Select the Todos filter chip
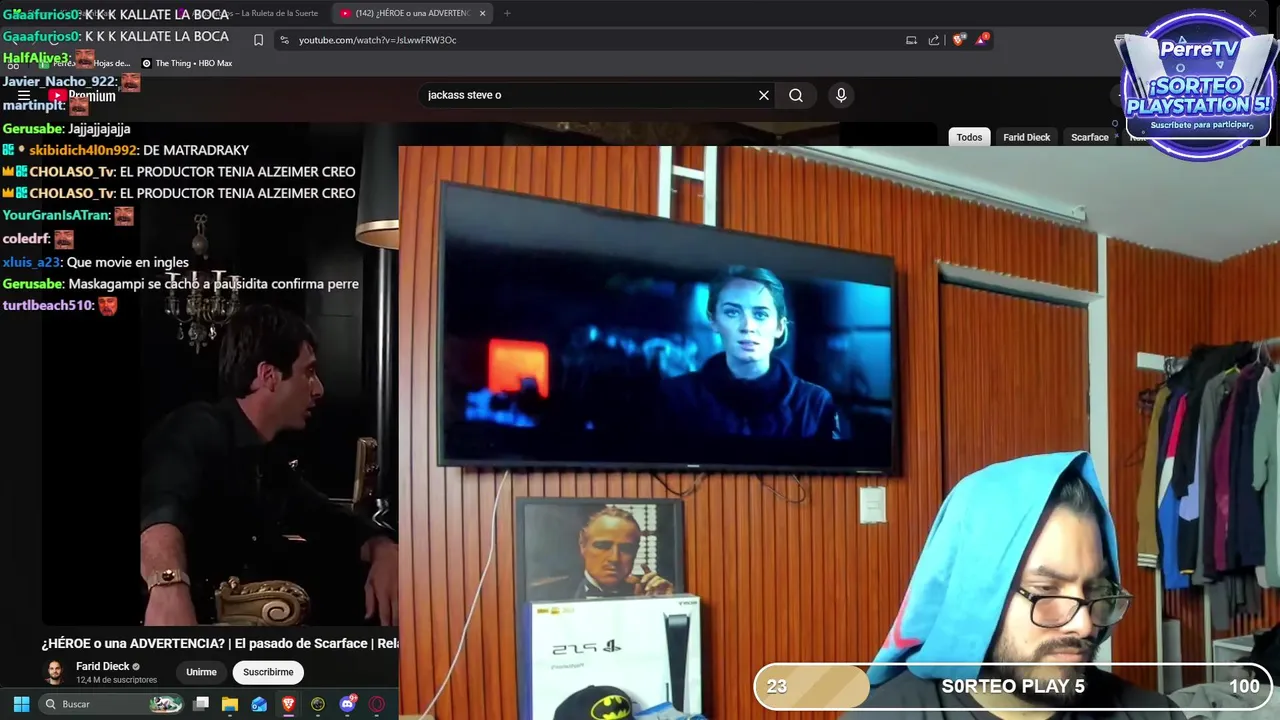The width and height of the screenshot is (1280, 720). (x=969, y=137)
